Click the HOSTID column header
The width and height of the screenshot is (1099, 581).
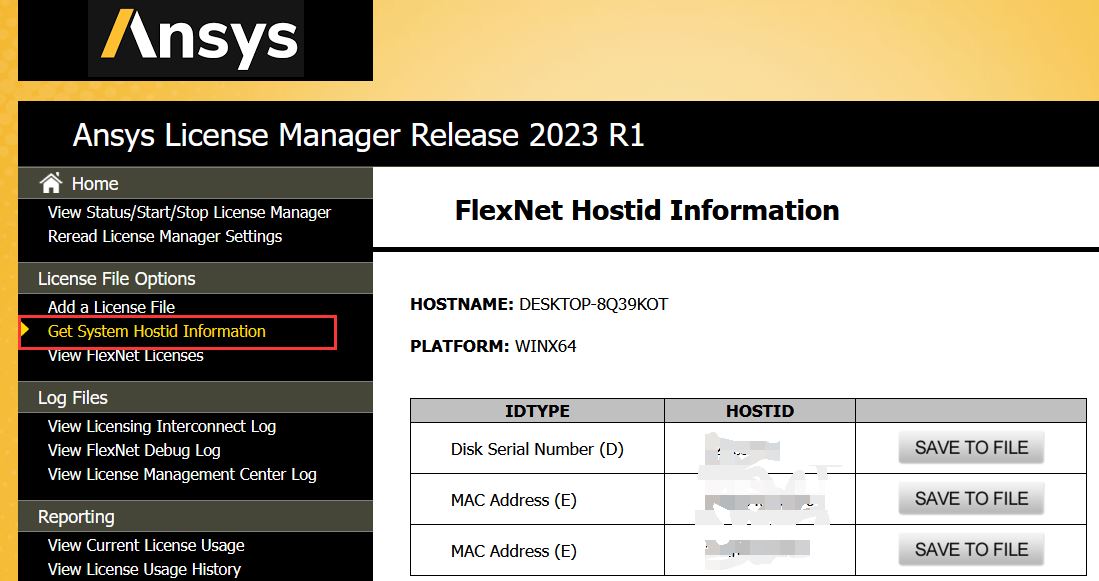(x=760, y=411)
